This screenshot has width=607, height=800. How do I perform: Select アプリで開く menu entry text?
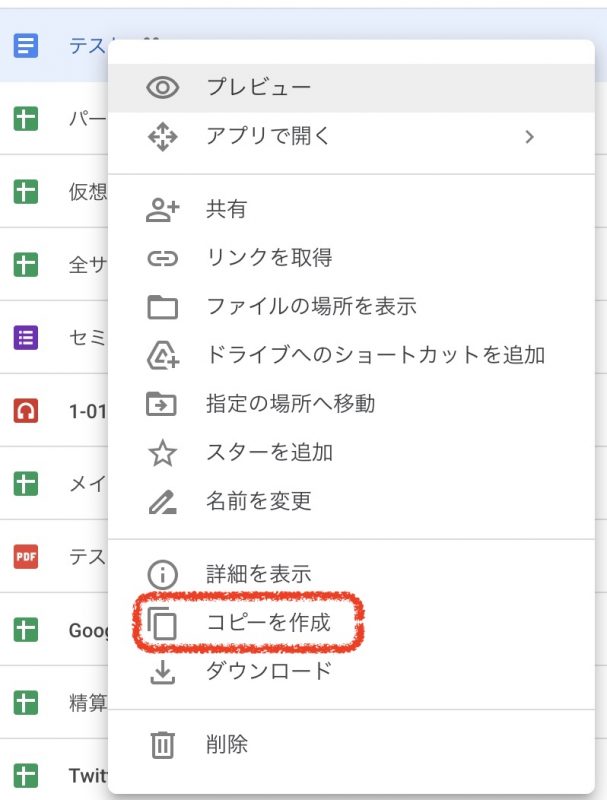(x=268, y=137)
